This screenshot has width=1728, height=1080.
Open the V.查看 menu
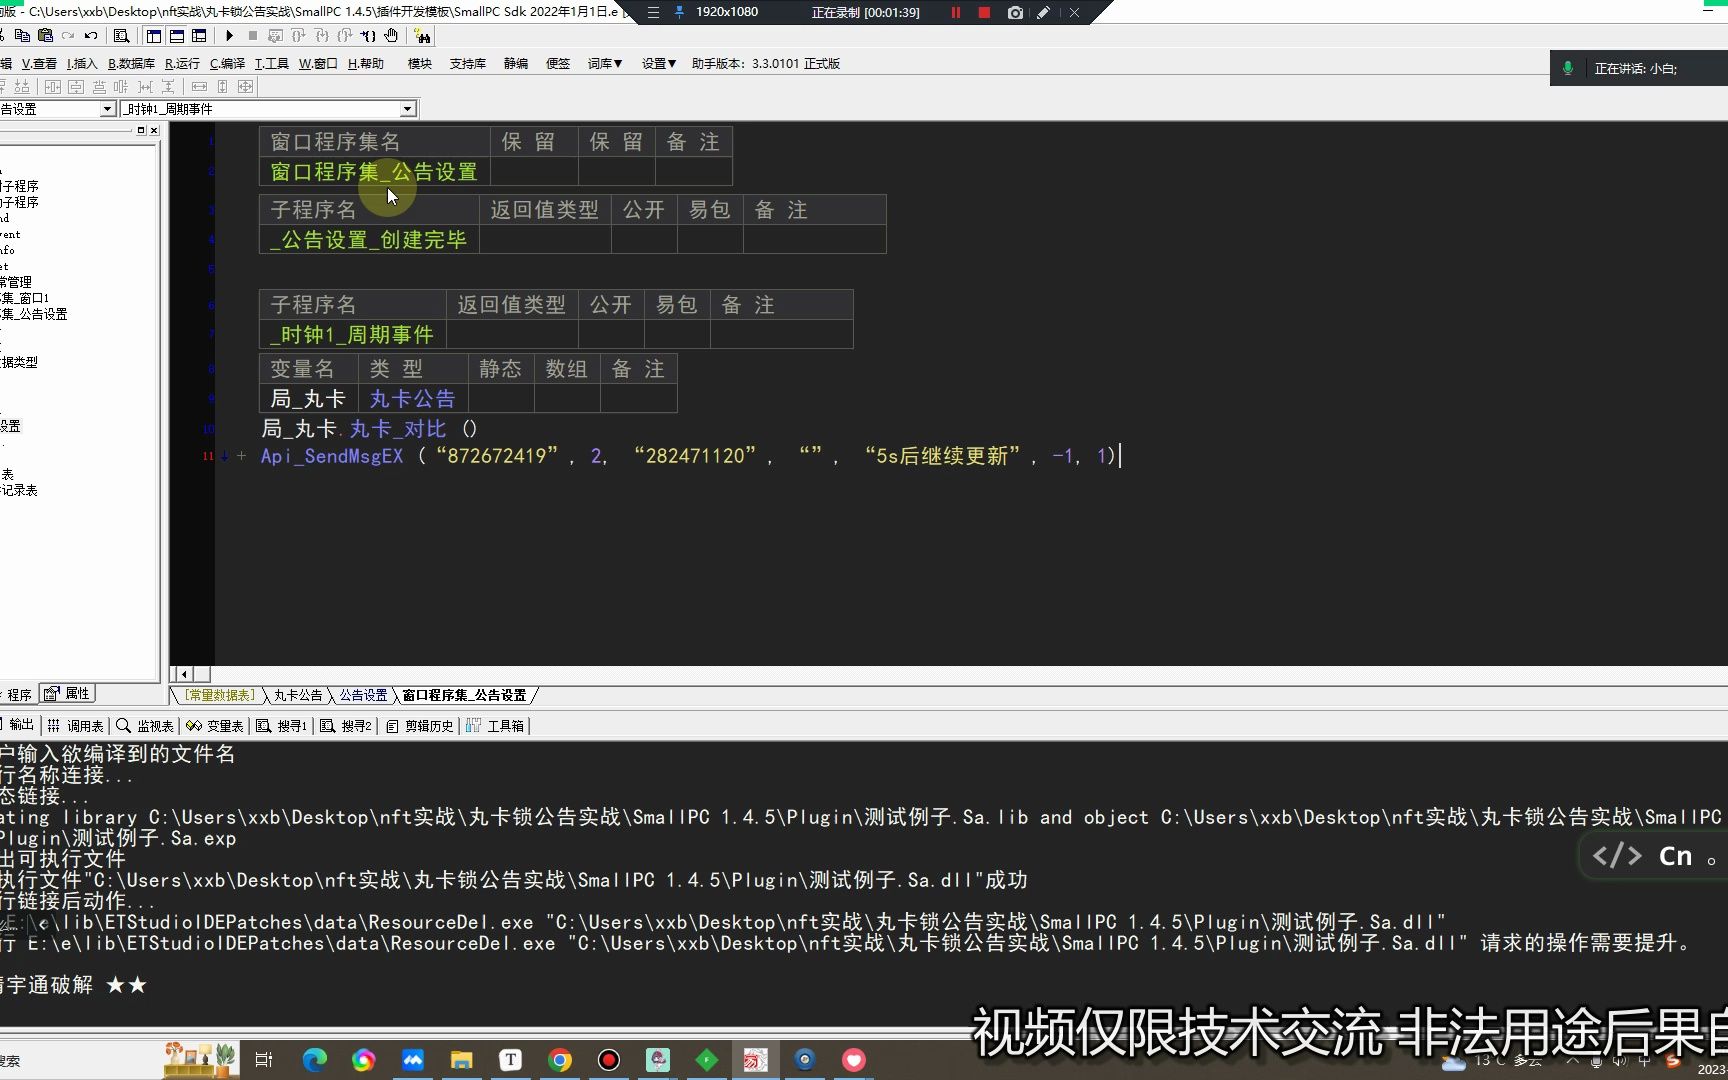[x=39, y=63]
